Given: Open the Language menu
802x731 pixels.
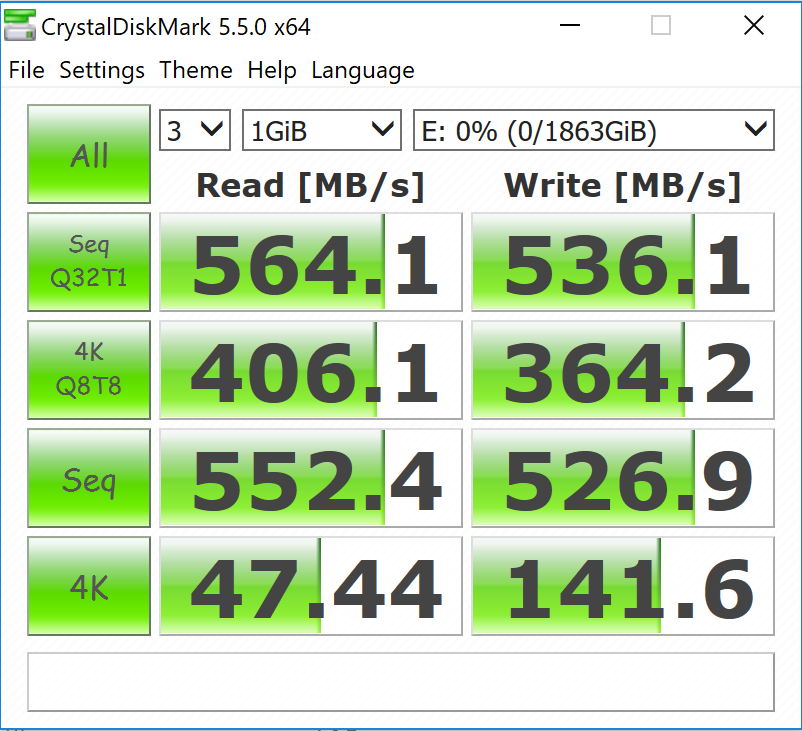Looking at the screenshot, I should (362, 70).
